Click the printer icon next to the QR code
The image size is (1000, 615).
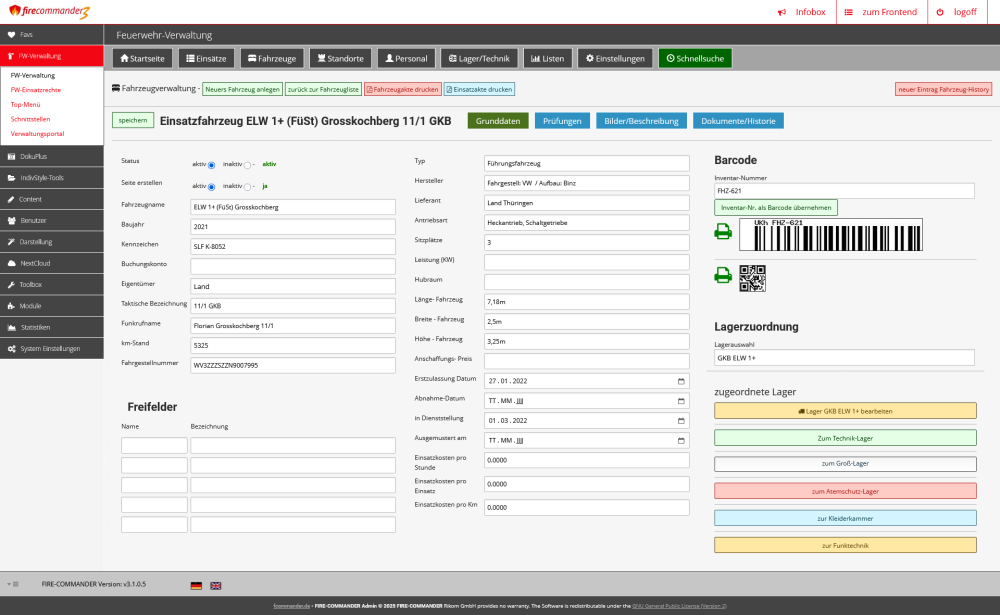[x=722, y=276]
